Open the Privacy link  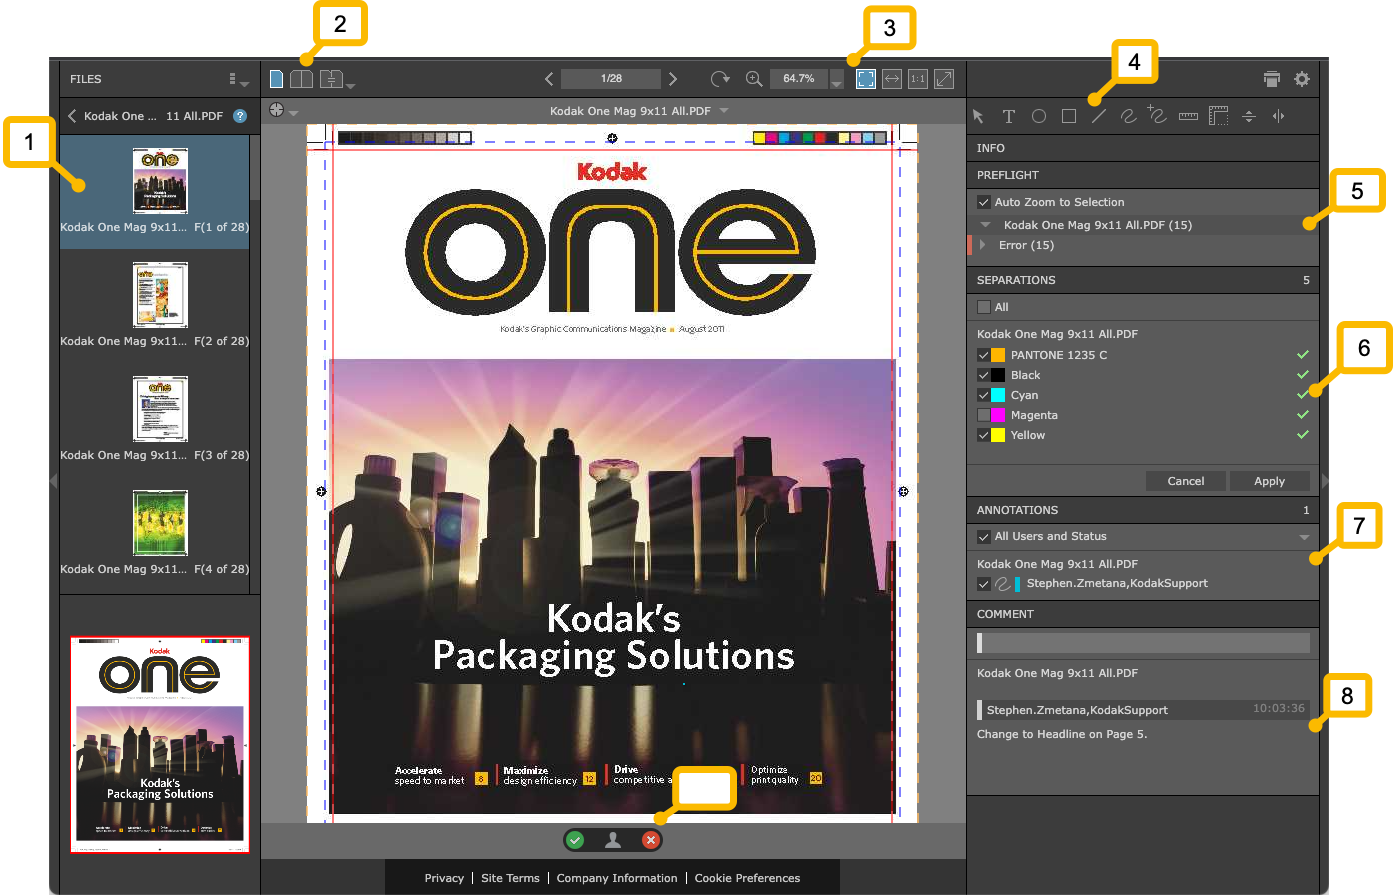(x=444, y=878)
